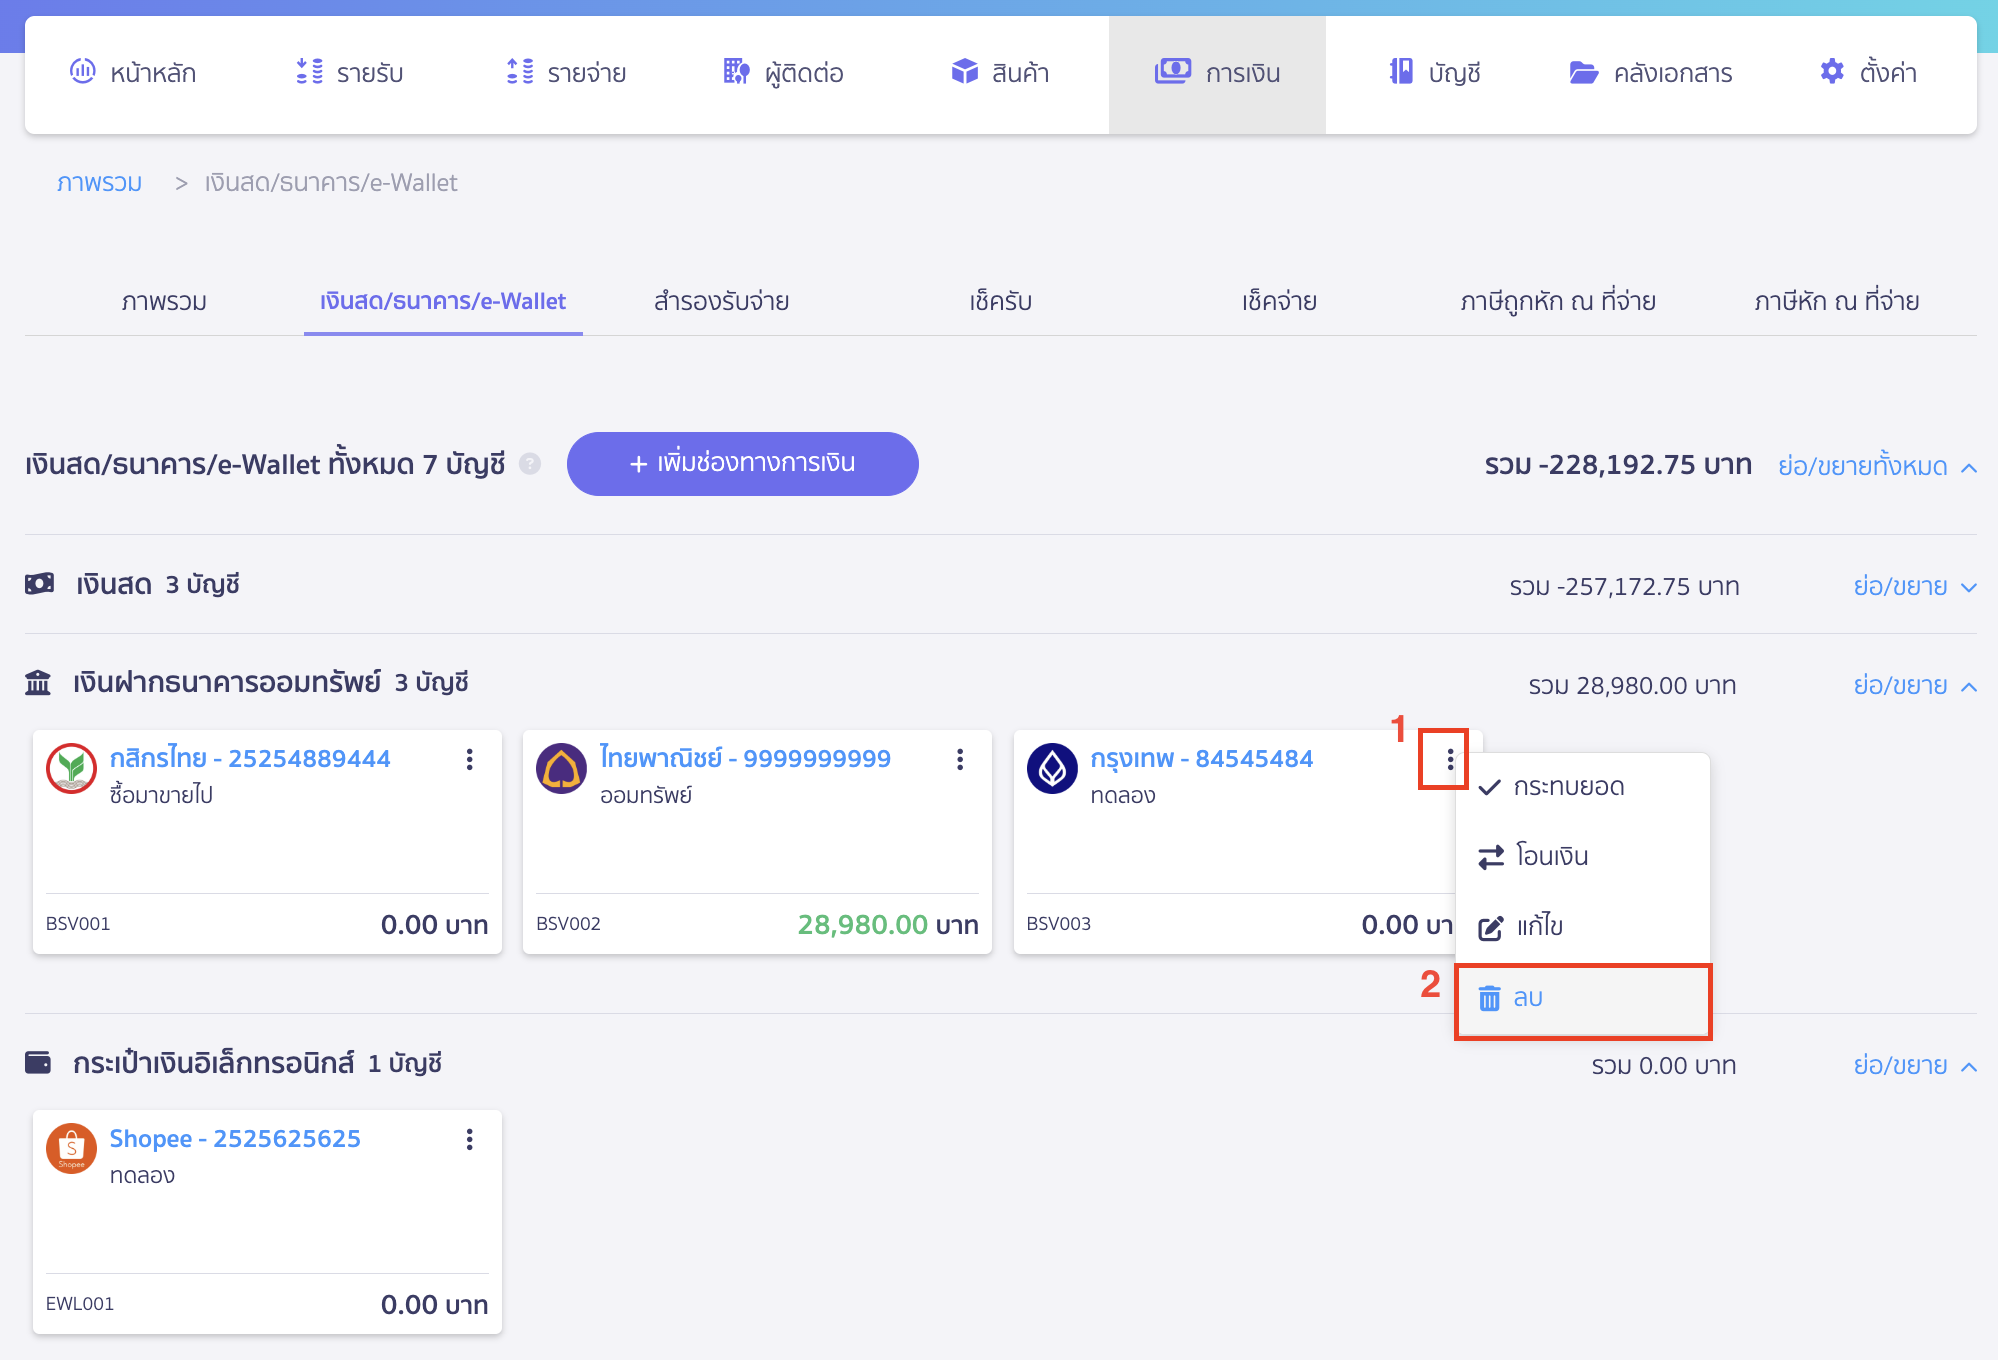Image resolution: width=1998 pixels, height=1360 pixels.
Task: Click the help question mark icon
Action: pyautogui.click(x=530, y=464)
